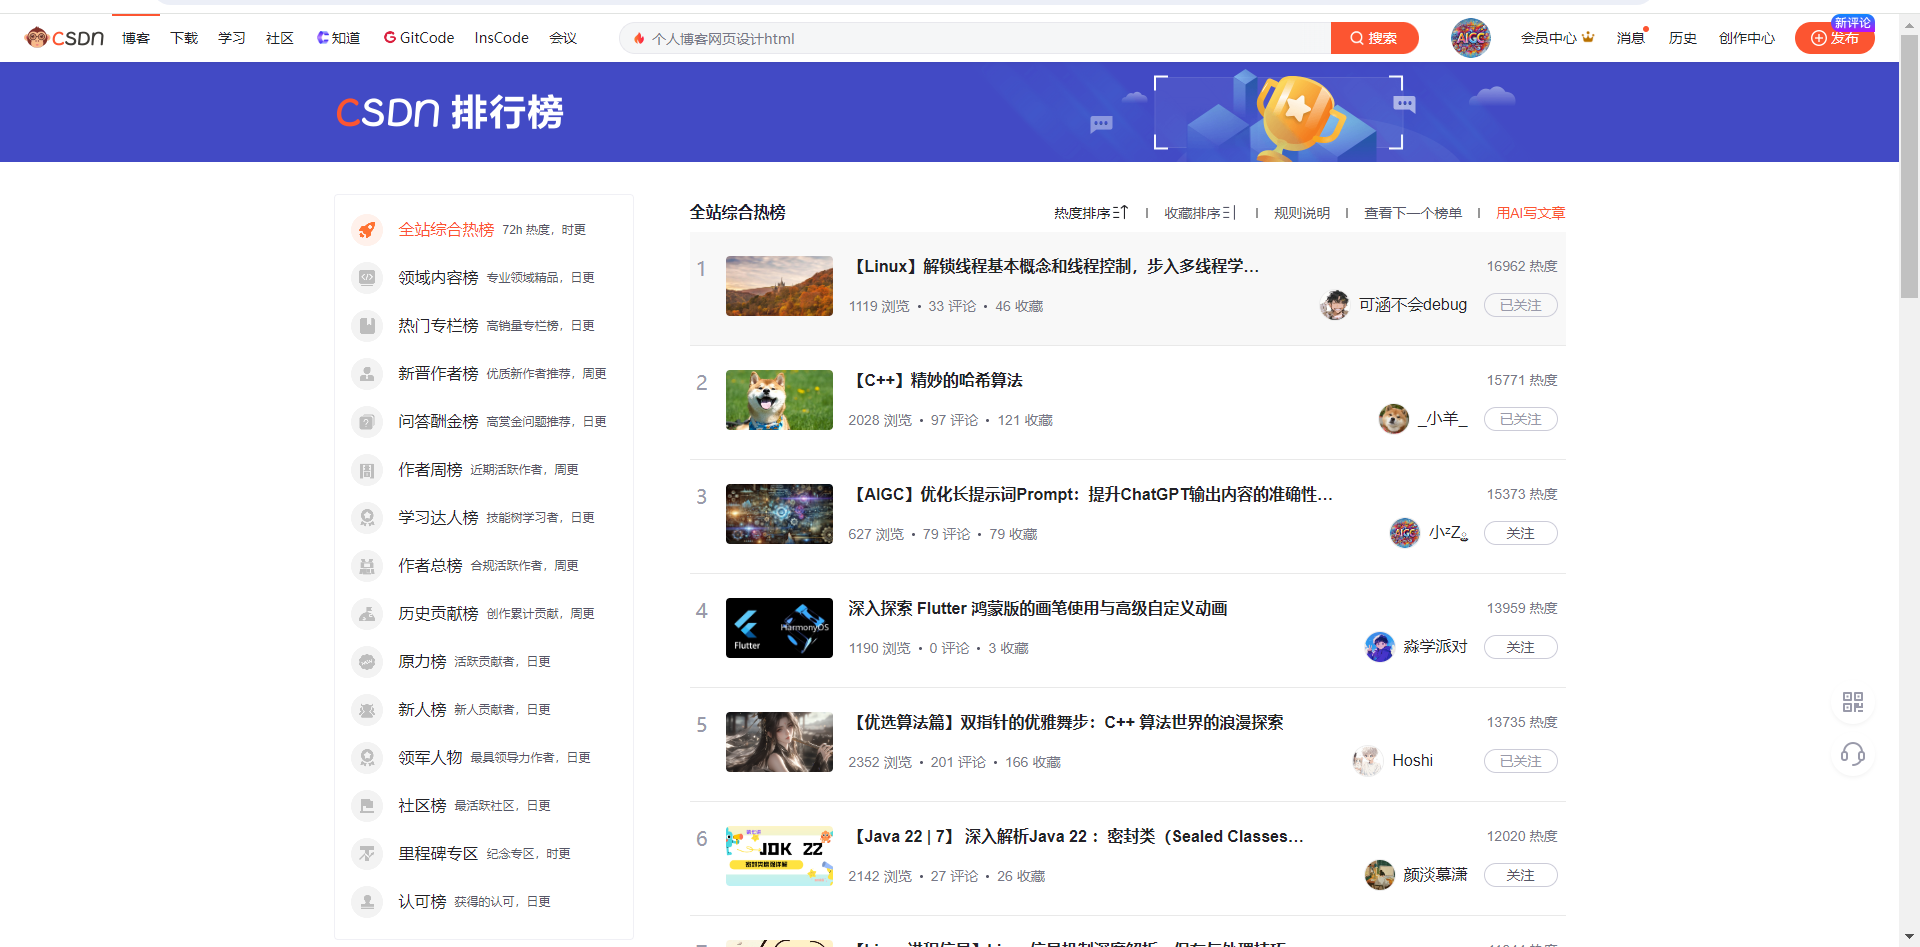1920x947 pixels.
Task: Open the 会员中心 menu
Action: tap(1557, 38)
